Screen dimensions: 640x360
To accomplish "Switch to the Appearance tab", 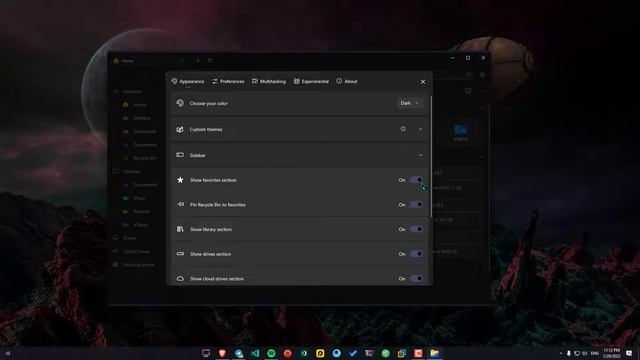I will point(188,82).
